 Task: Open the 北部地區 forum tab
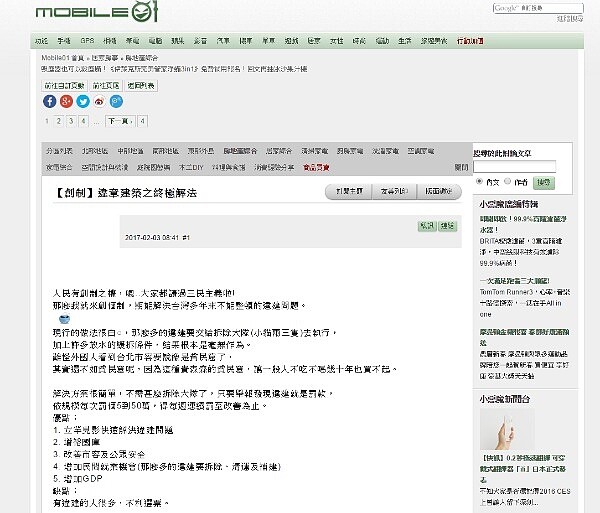click(x=95, y=151)
